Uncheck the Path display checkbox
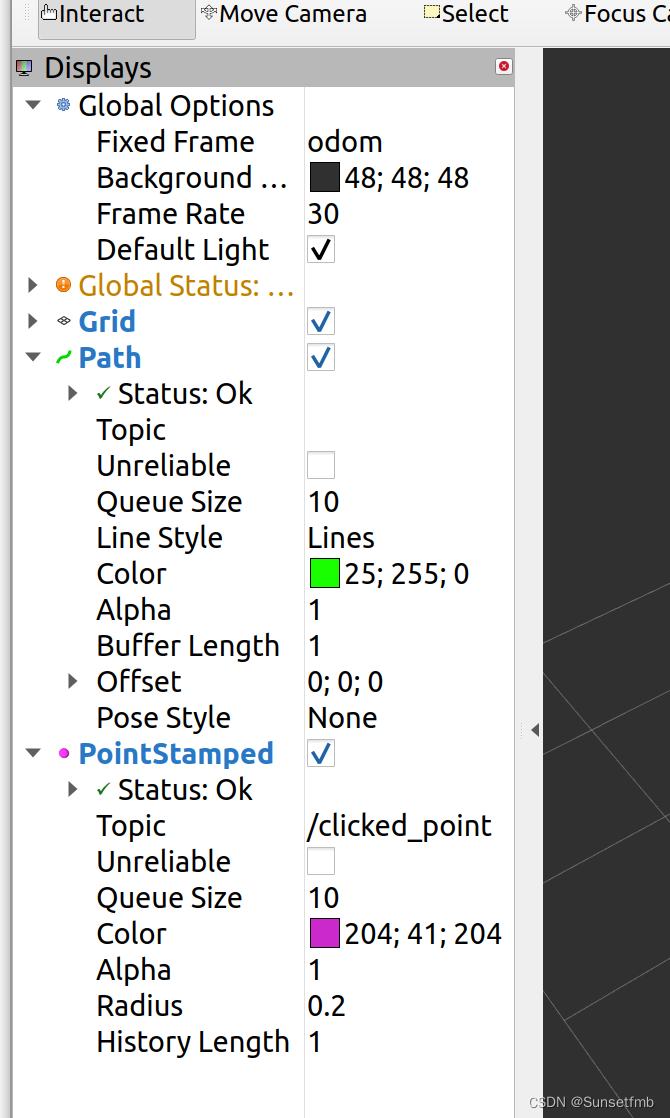 click(x=321, y=357)
